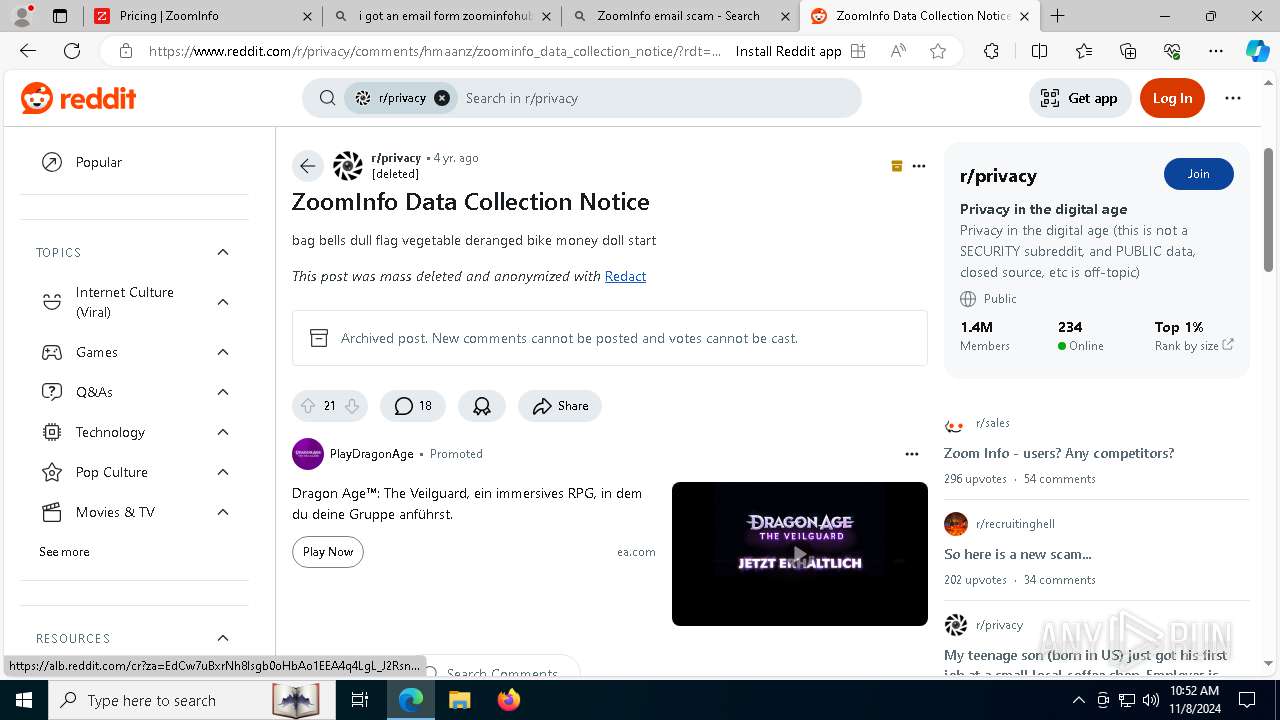Launch Firefox from the taskbar
Image resolution: width=1280 pixels, height=720 pixels.
coord(509,700)
